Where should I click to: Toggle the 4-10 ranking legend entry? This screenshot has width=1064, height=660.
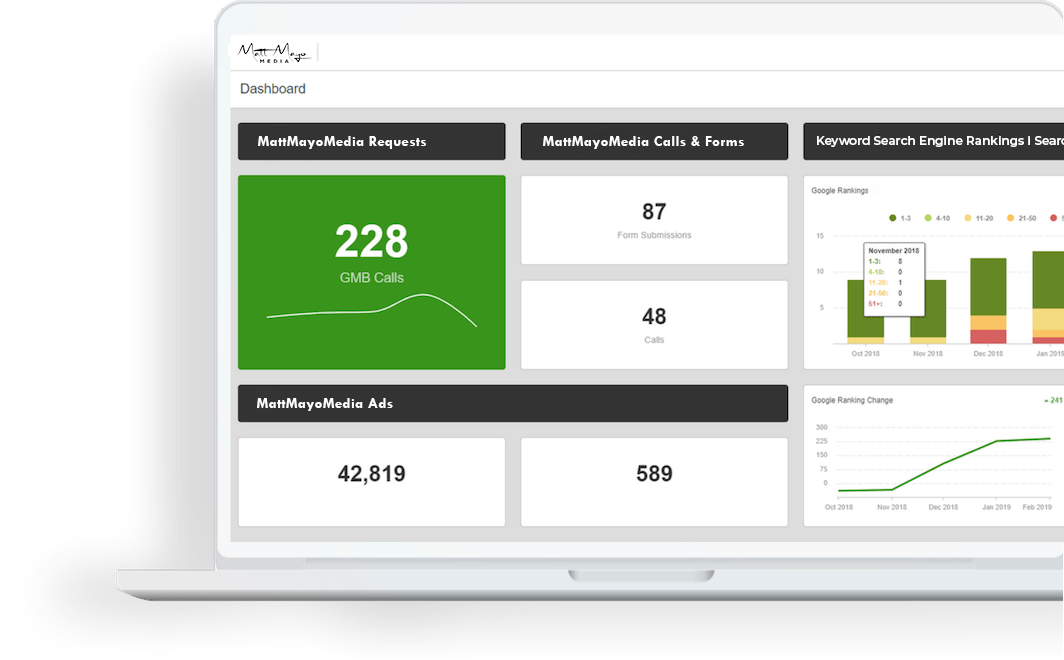[936, 217]
